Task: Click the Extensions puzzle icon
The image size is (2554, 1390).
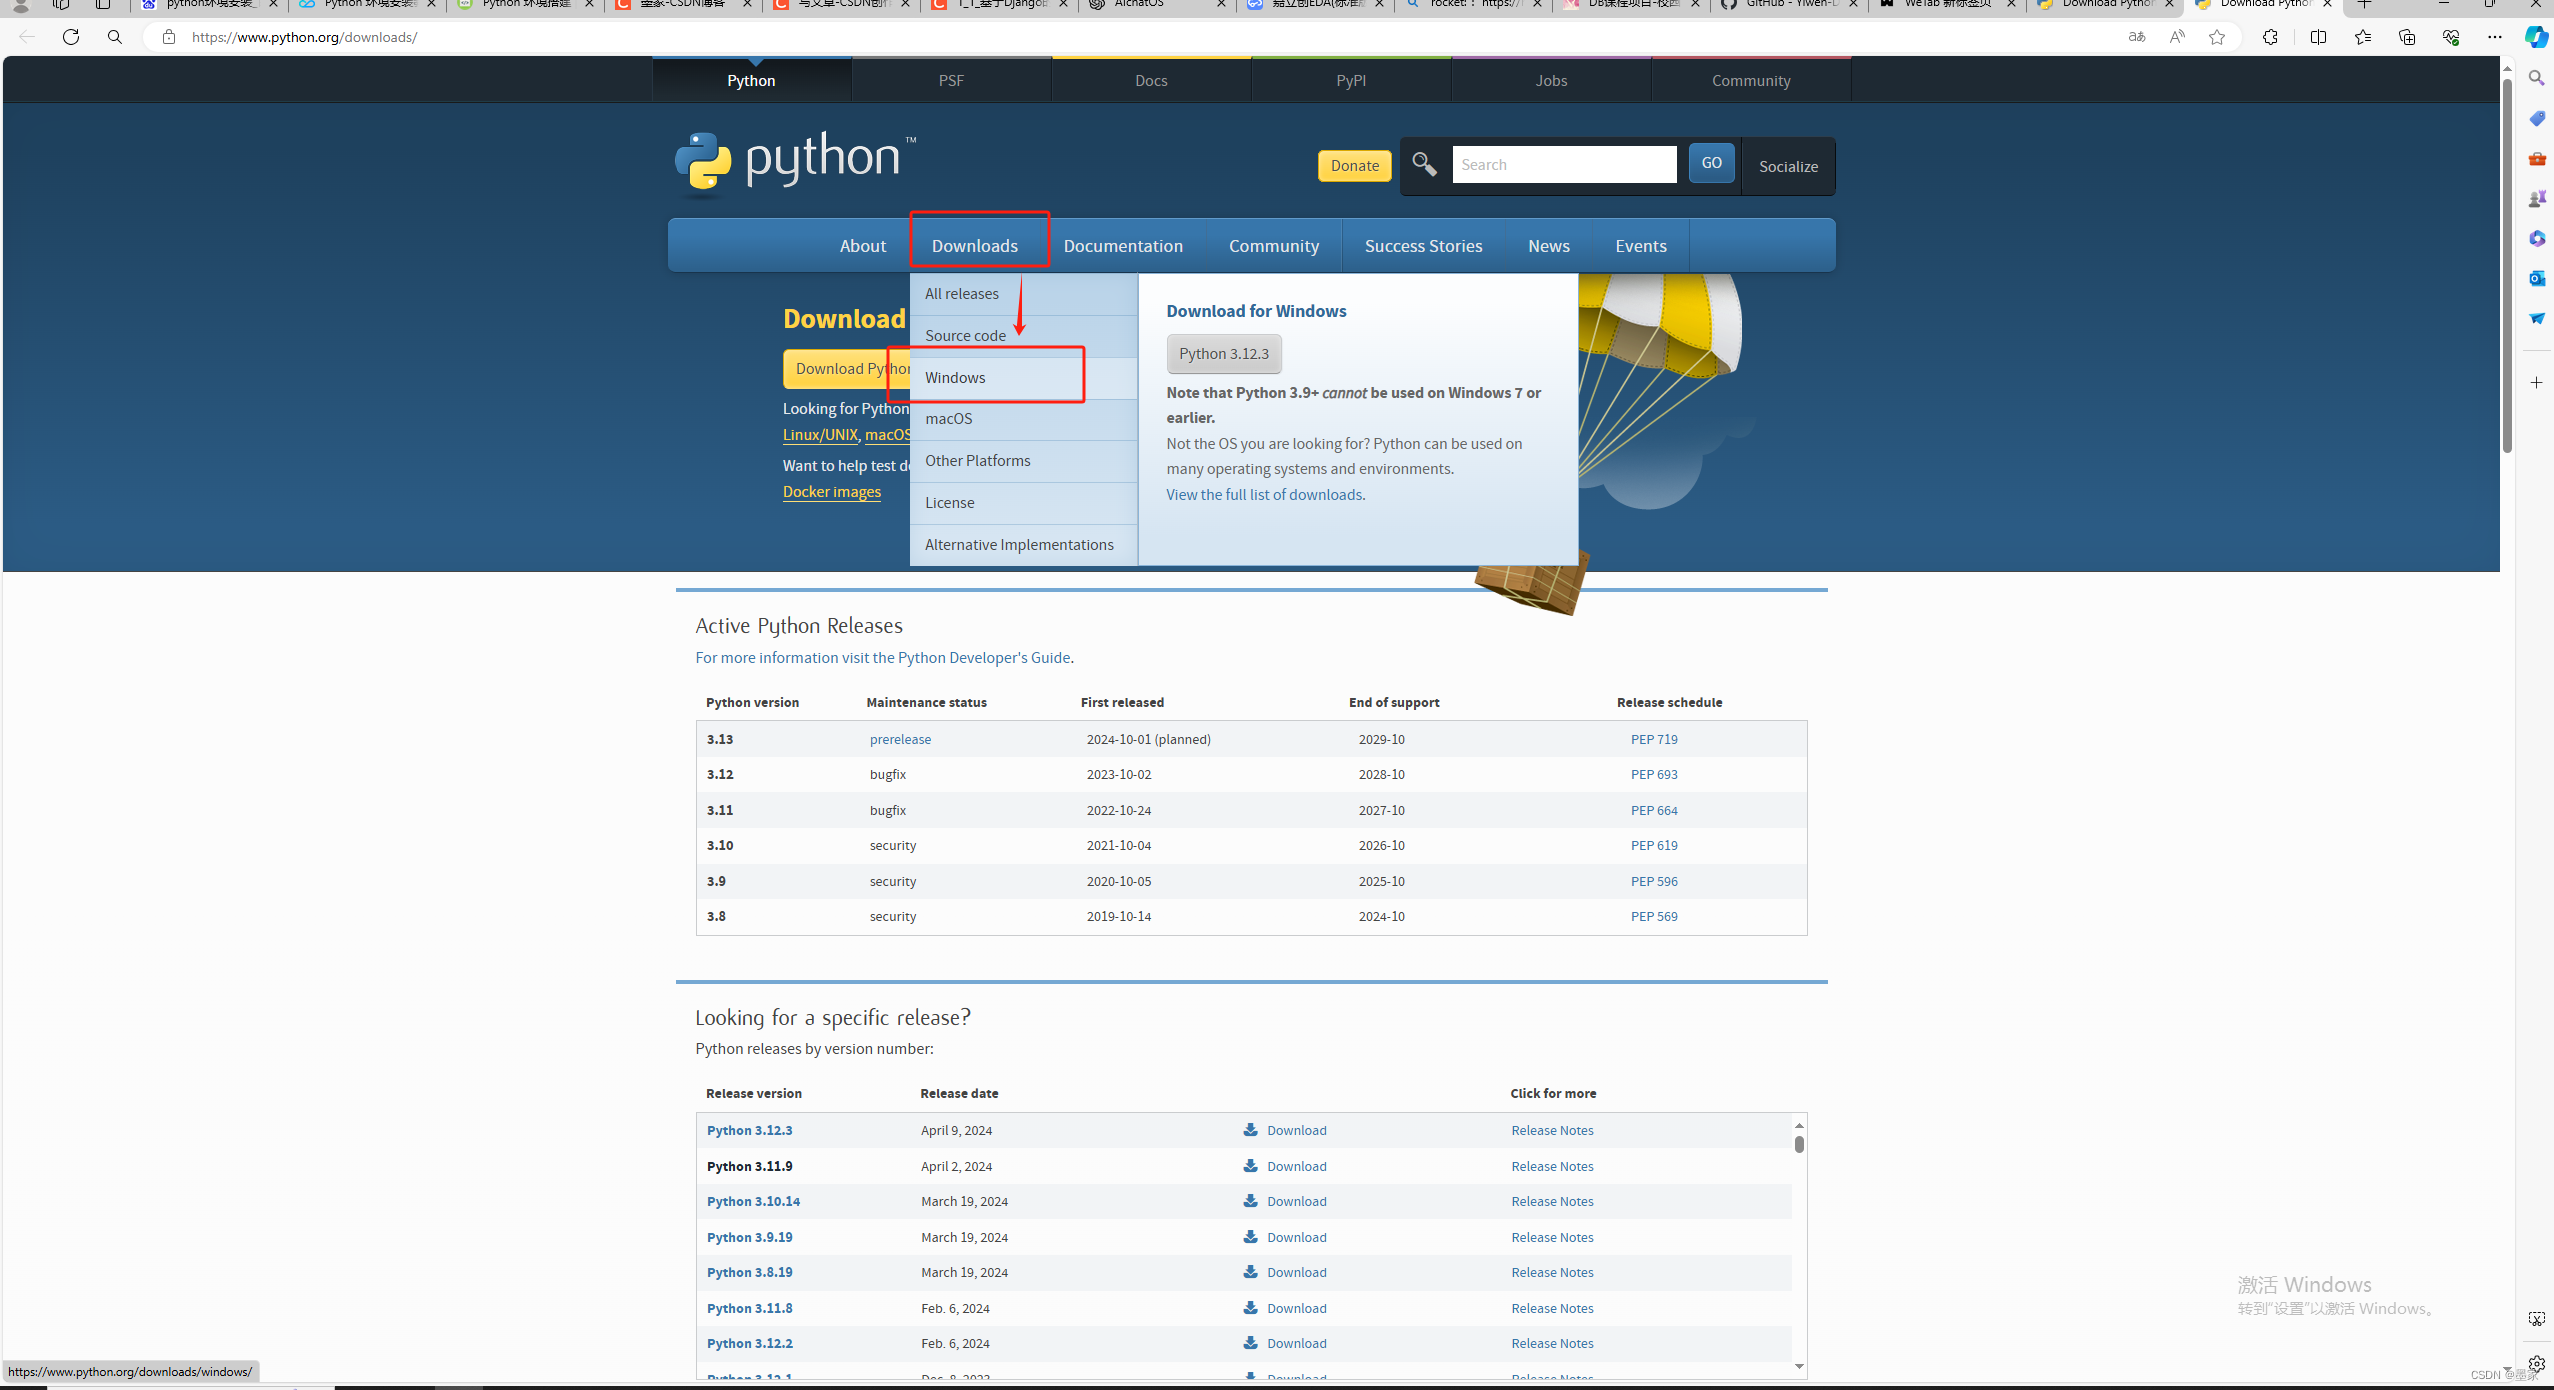Action: (2270, 37)
